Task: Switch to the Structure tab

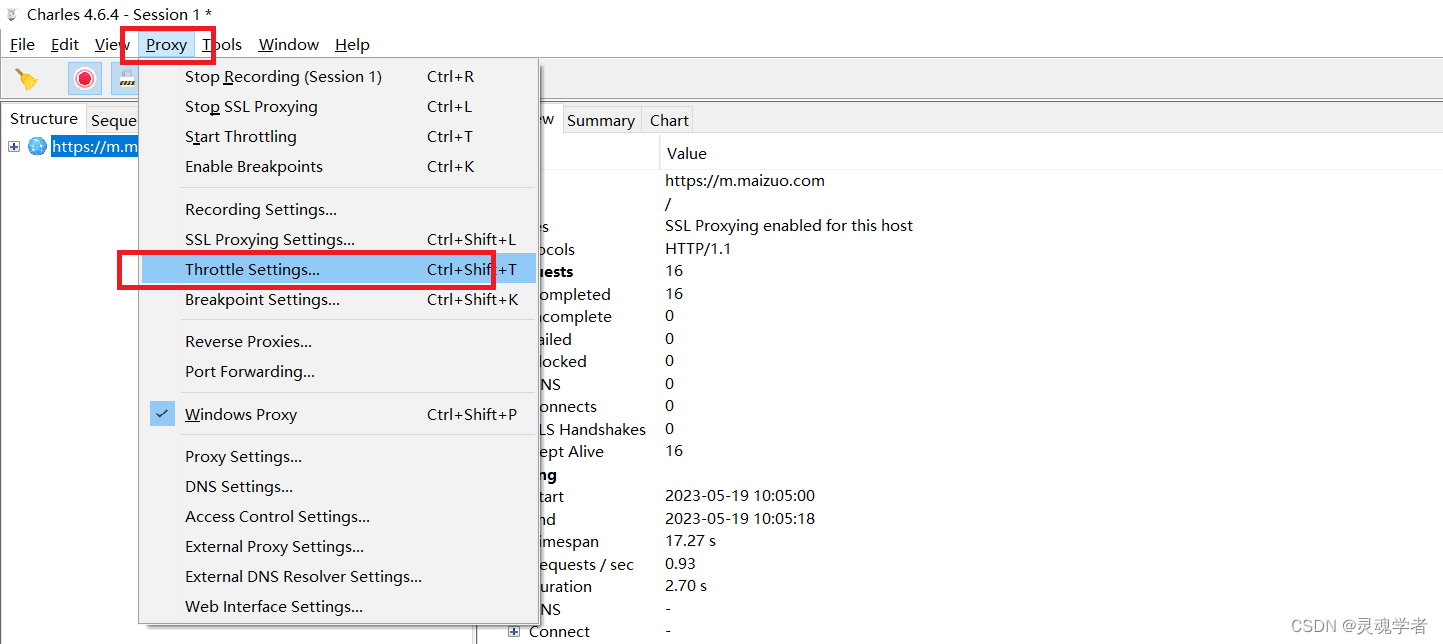Action: point(44,119)
